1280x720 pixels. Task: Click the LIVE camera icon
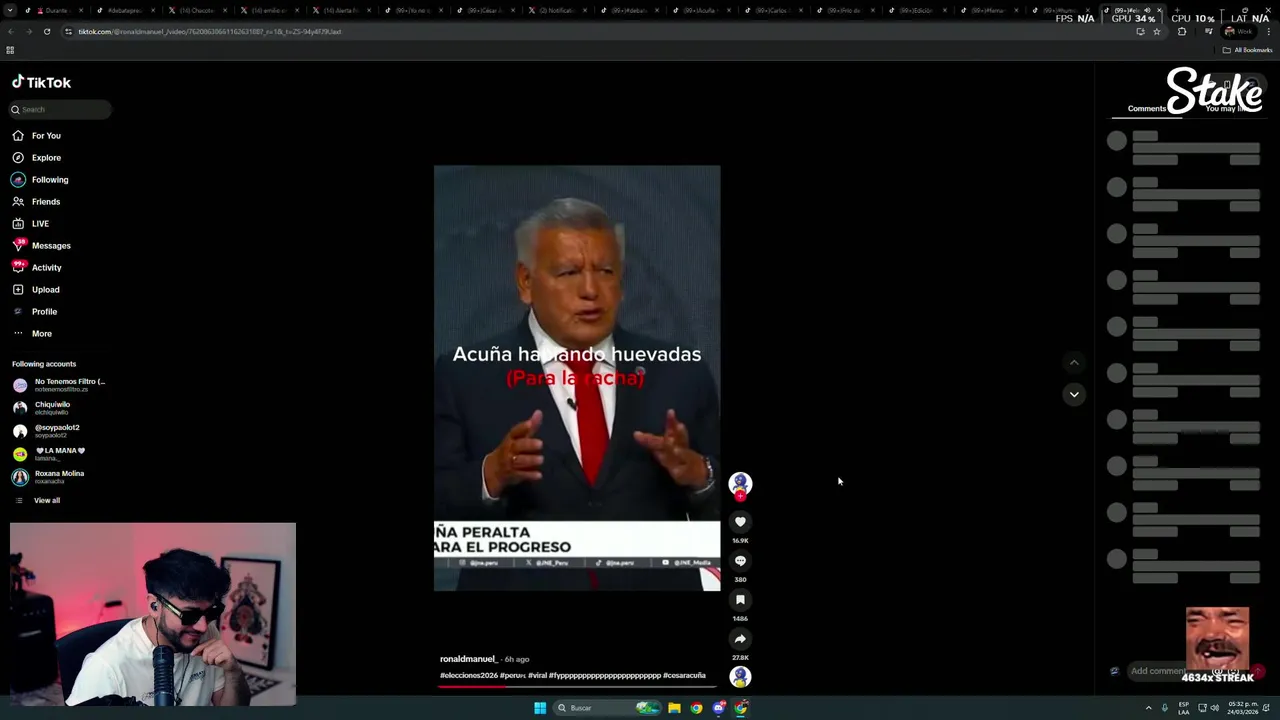(18, 224)
